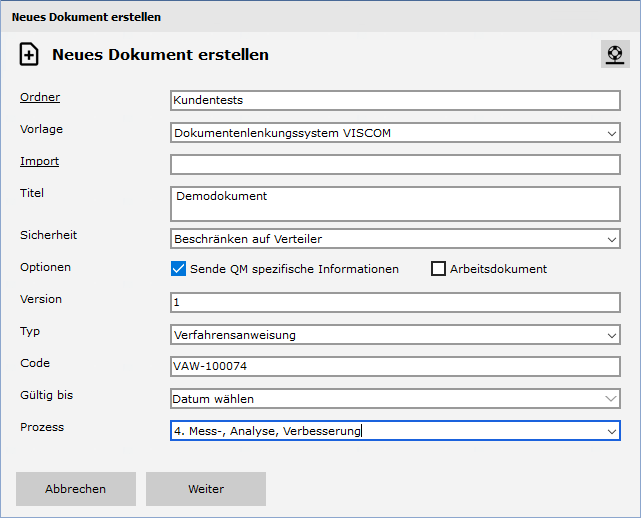The width and height of the screenshot is (641, 518).
Task: Open the Ordner link
Action: [x=40, y=97]
